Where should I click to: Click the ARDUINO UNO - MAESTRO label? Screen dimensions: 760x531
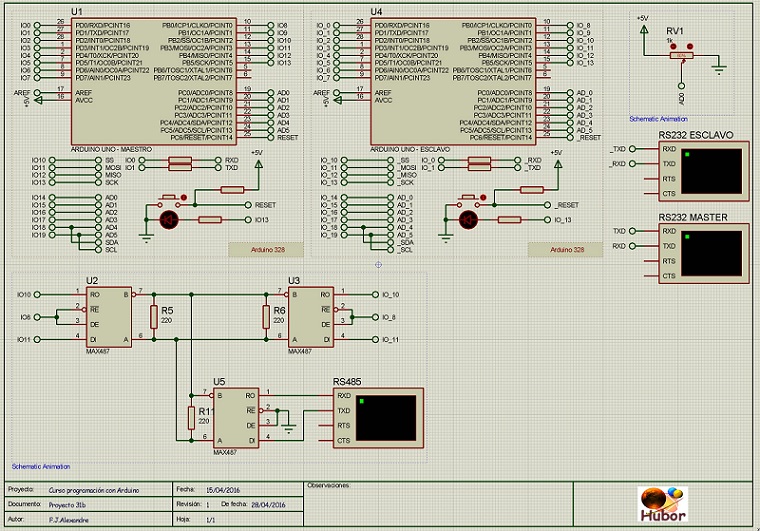pos(111,150)
